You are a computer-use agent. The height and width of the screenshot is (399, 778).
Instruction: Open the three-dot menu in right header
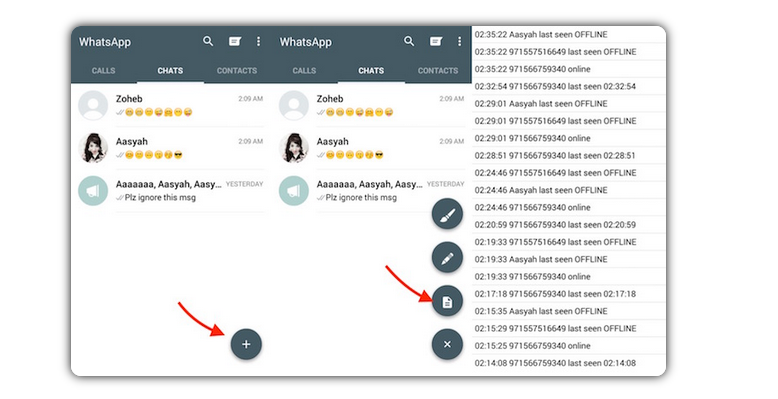coord(459,41)
